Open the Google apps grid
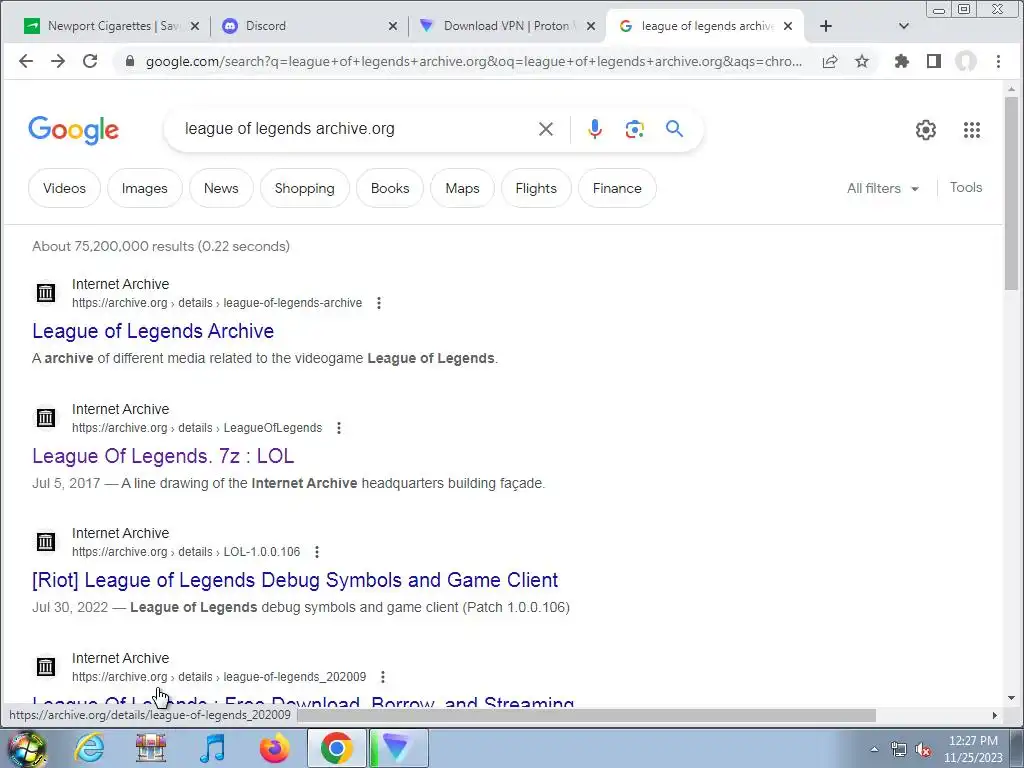1024x768 pixels. click(x=972, y=130)
